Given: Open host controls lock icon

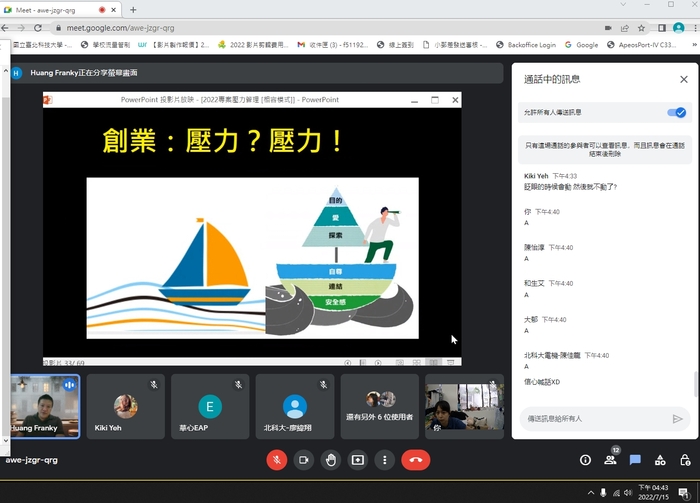Looking at the screenshot, I should tap(685, 460).
